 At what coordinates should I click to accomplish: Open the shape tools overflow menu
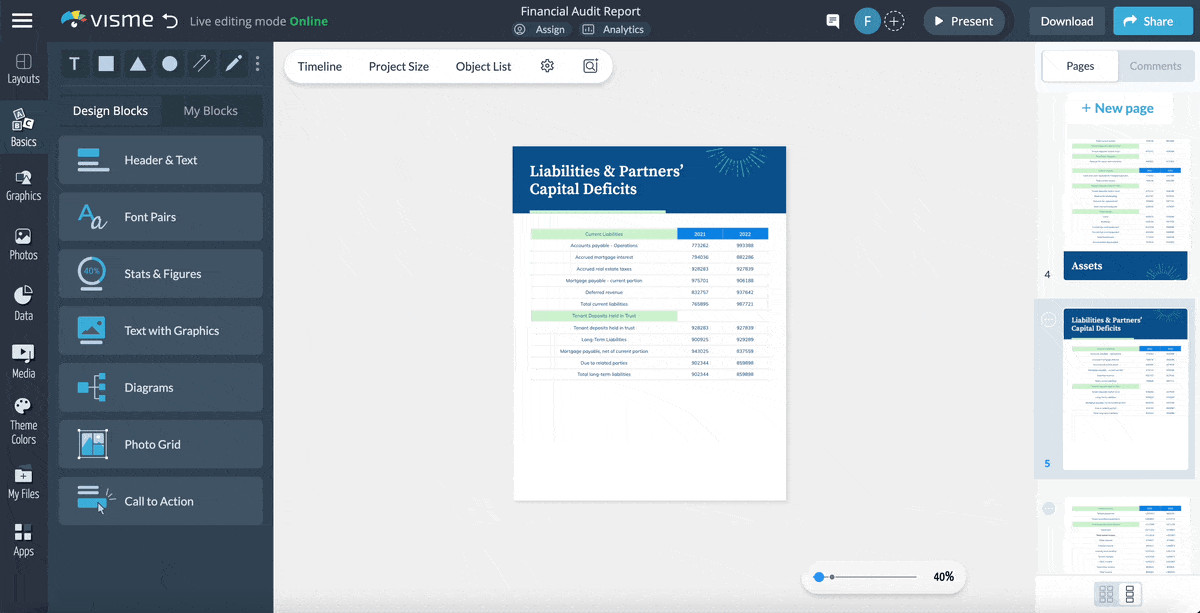point(257,63)
